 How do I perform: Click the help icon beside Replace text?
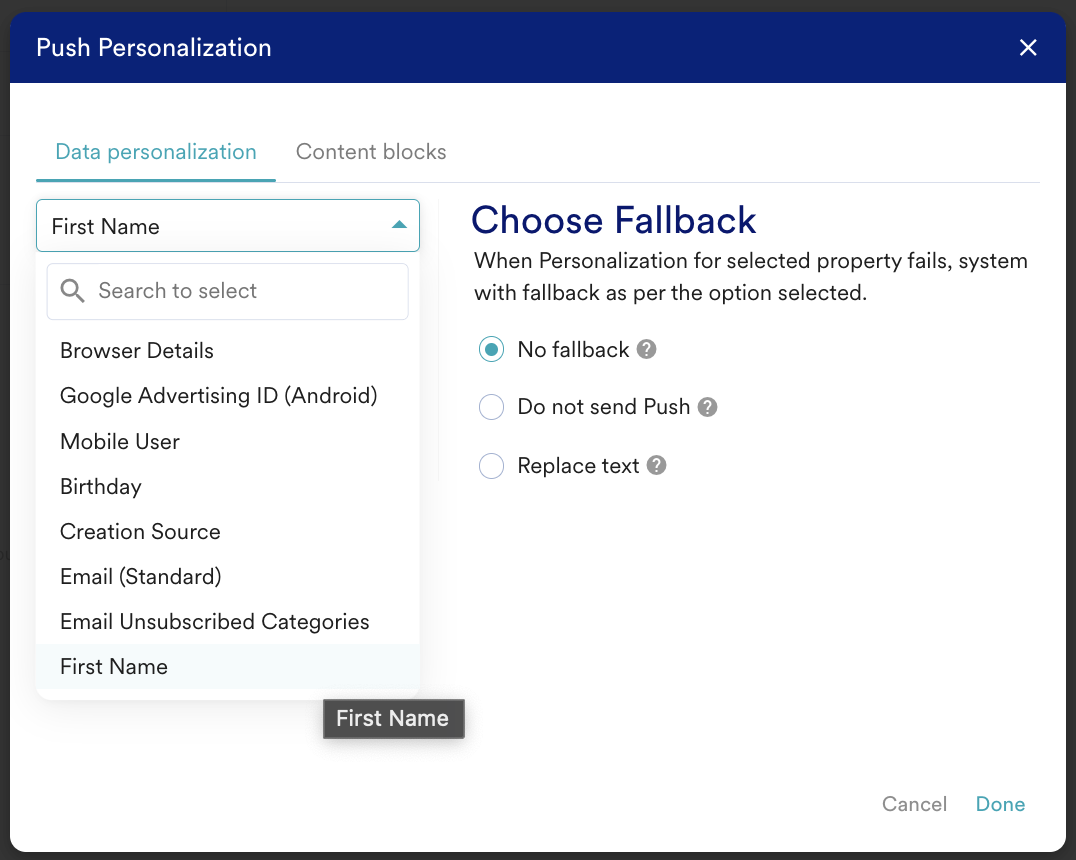click(x=656, y=465)
